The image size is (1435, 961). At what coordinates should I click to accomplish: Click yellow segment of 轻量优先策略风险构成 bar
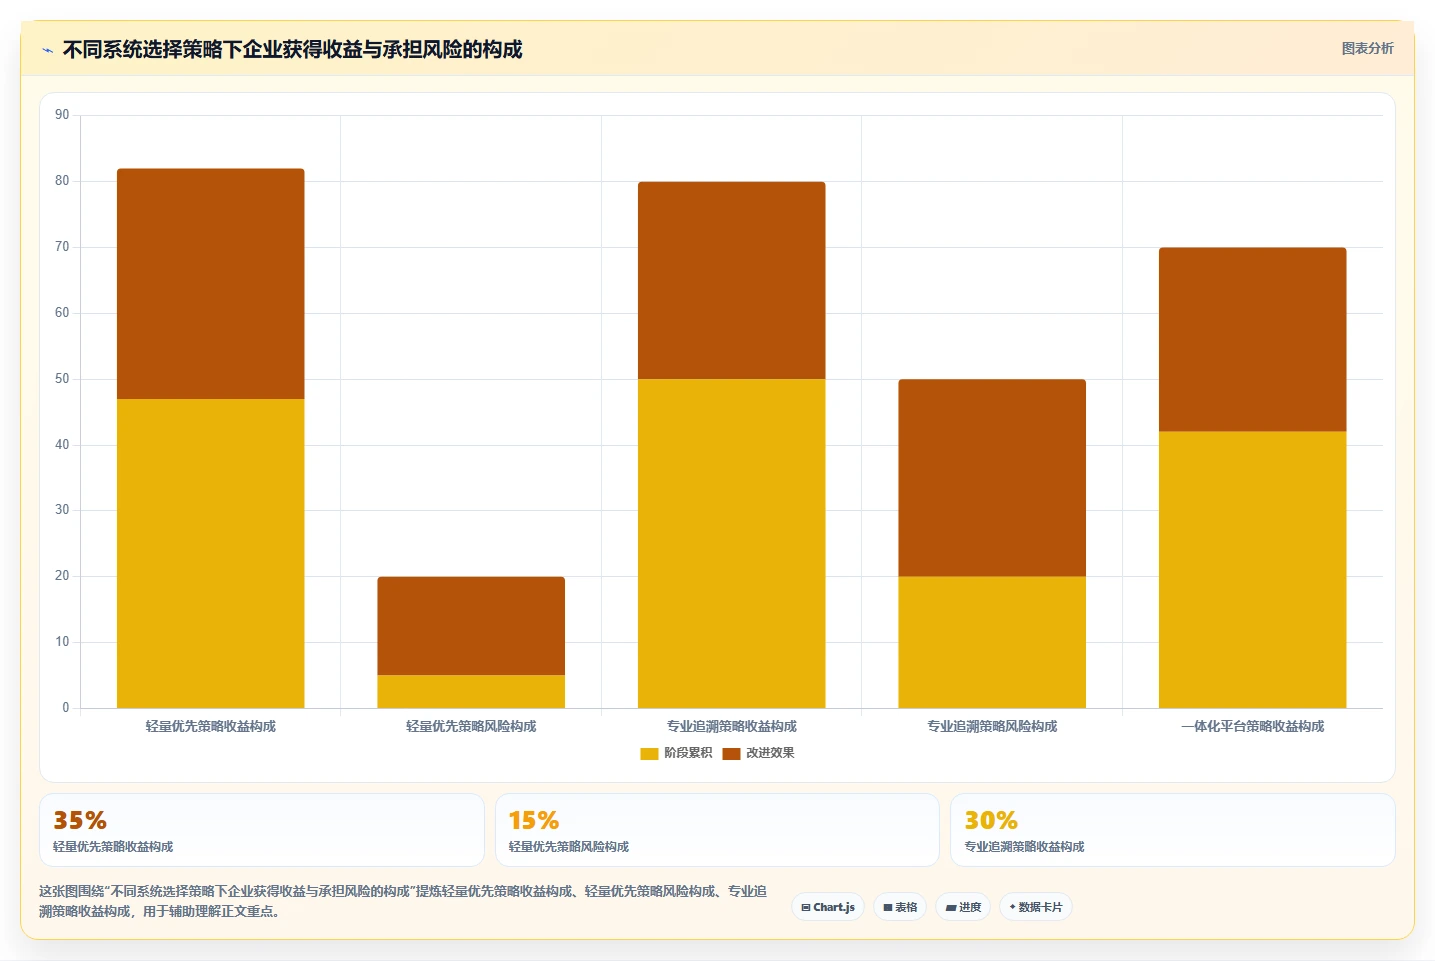point(471,691)
